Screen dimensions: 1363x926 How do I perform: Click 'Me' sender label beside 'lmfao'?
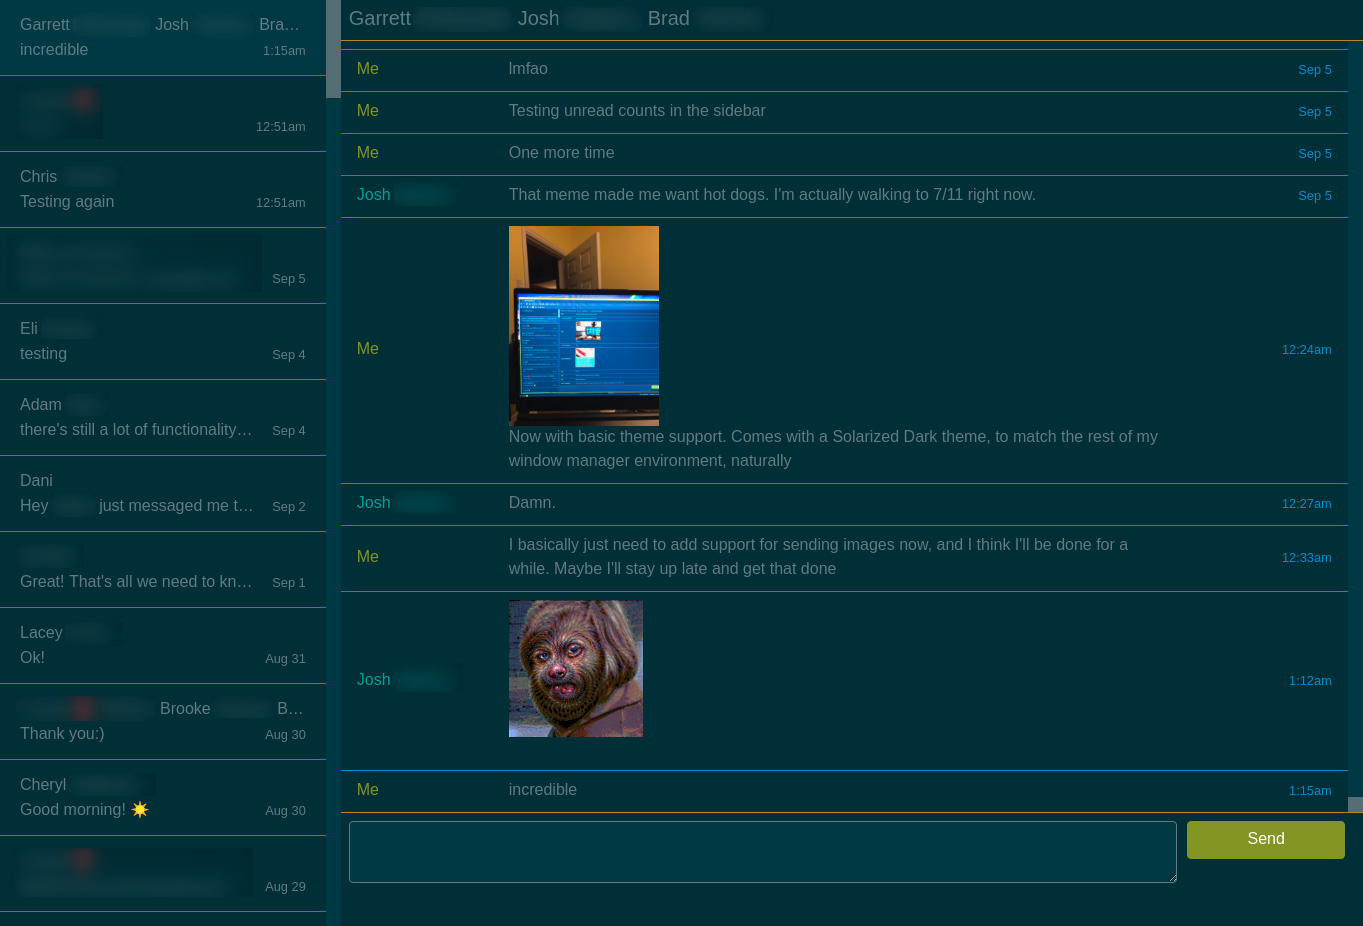point(368,69)
